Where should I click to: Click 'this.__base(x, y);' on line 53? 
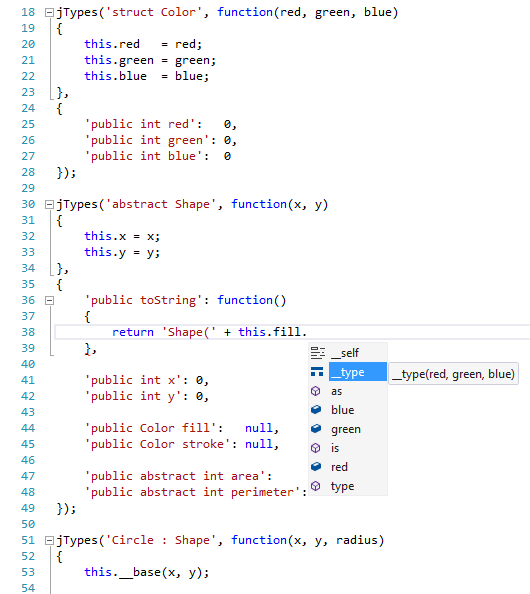[x=147, y=572]
